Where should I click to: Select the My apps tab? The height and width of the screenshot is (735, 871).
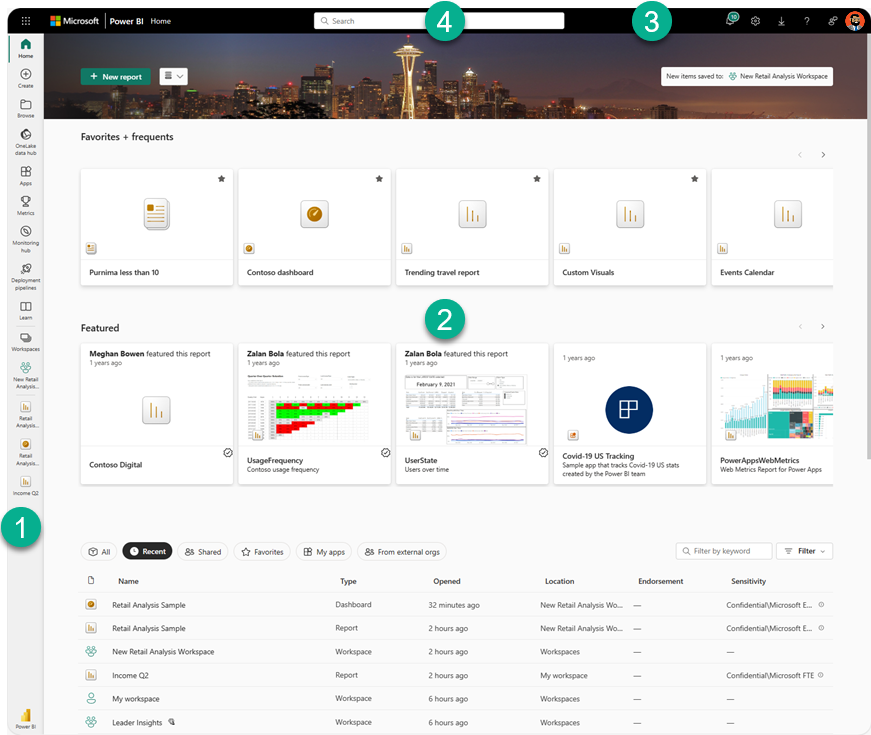pyautogui.click(x=324, y=552)
